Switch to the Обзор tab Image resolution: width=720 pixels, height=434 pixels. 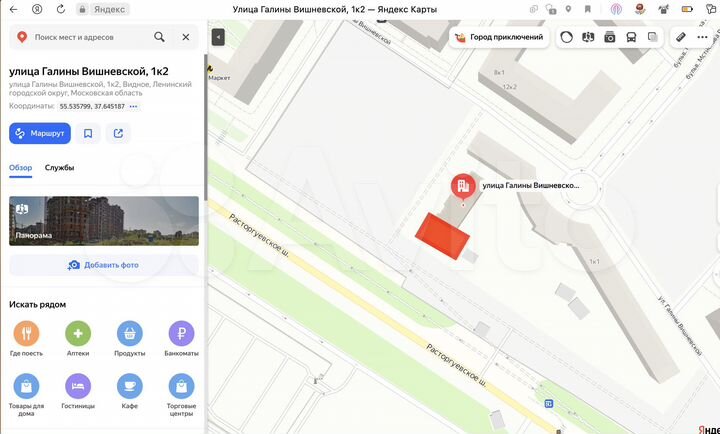(x=21, y=168)
